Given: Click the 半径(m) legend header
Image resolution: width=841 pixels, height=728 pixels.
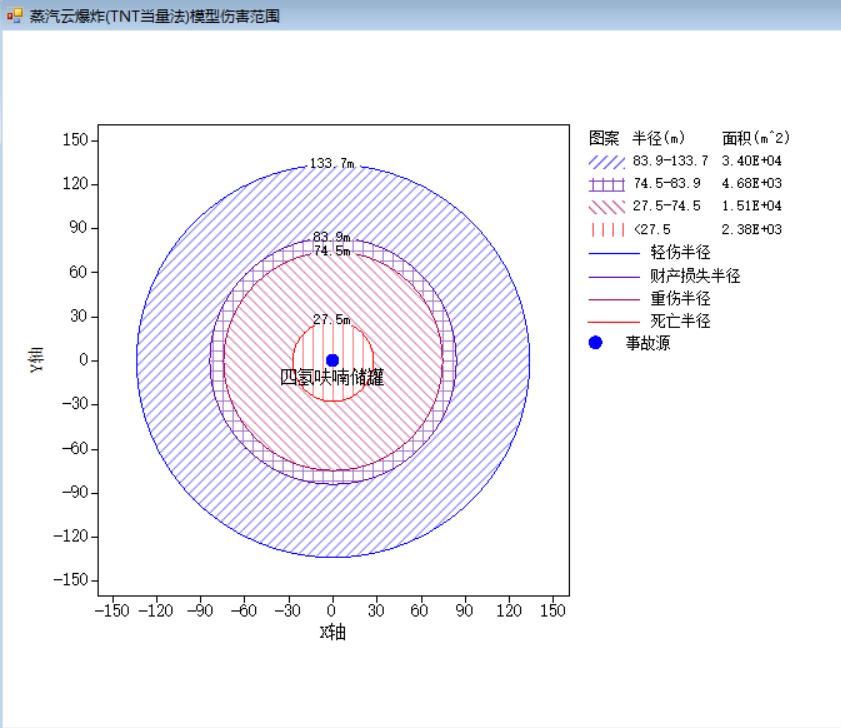Looking at the screenshot, I should coord(659,138).
